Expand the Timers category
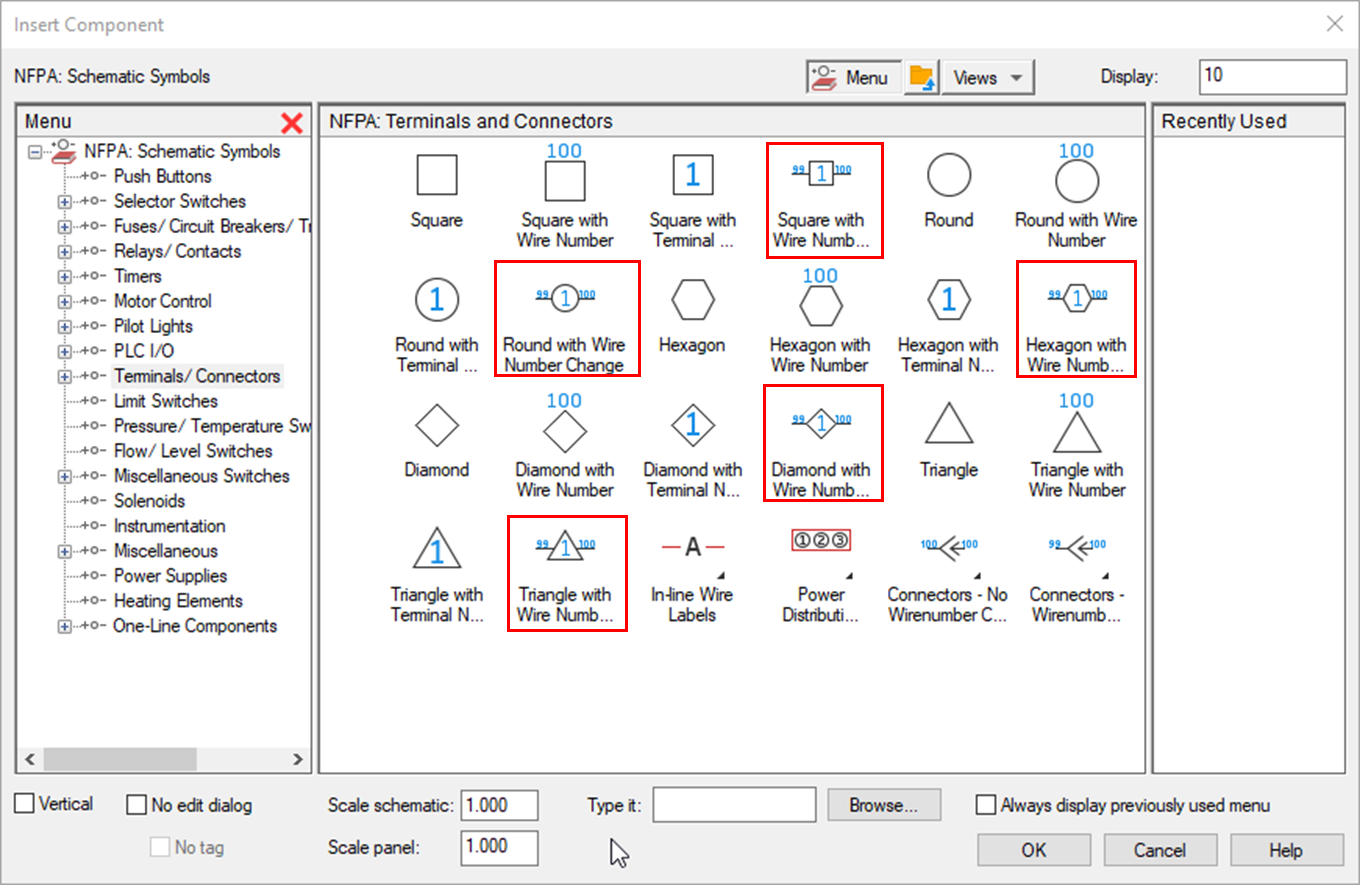Screen dimensions: 1360x885 [63, 276]
